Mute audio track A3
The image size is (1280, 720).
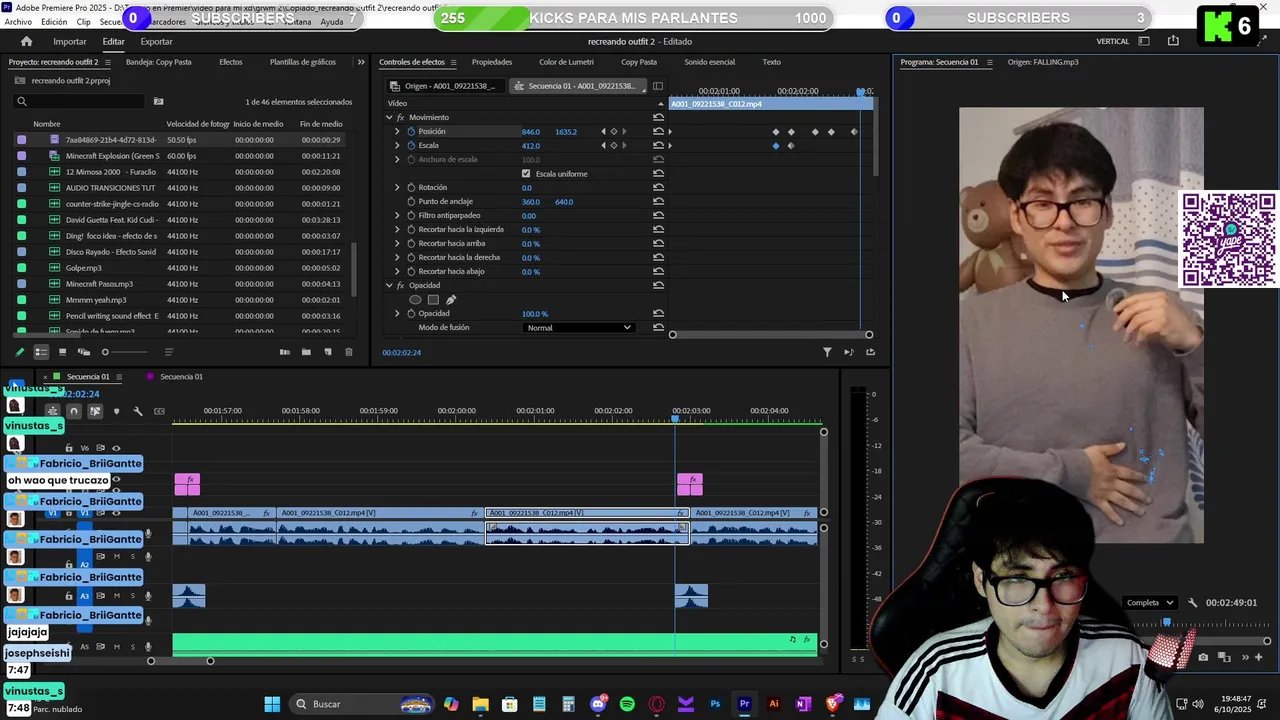tap(116, 596)
